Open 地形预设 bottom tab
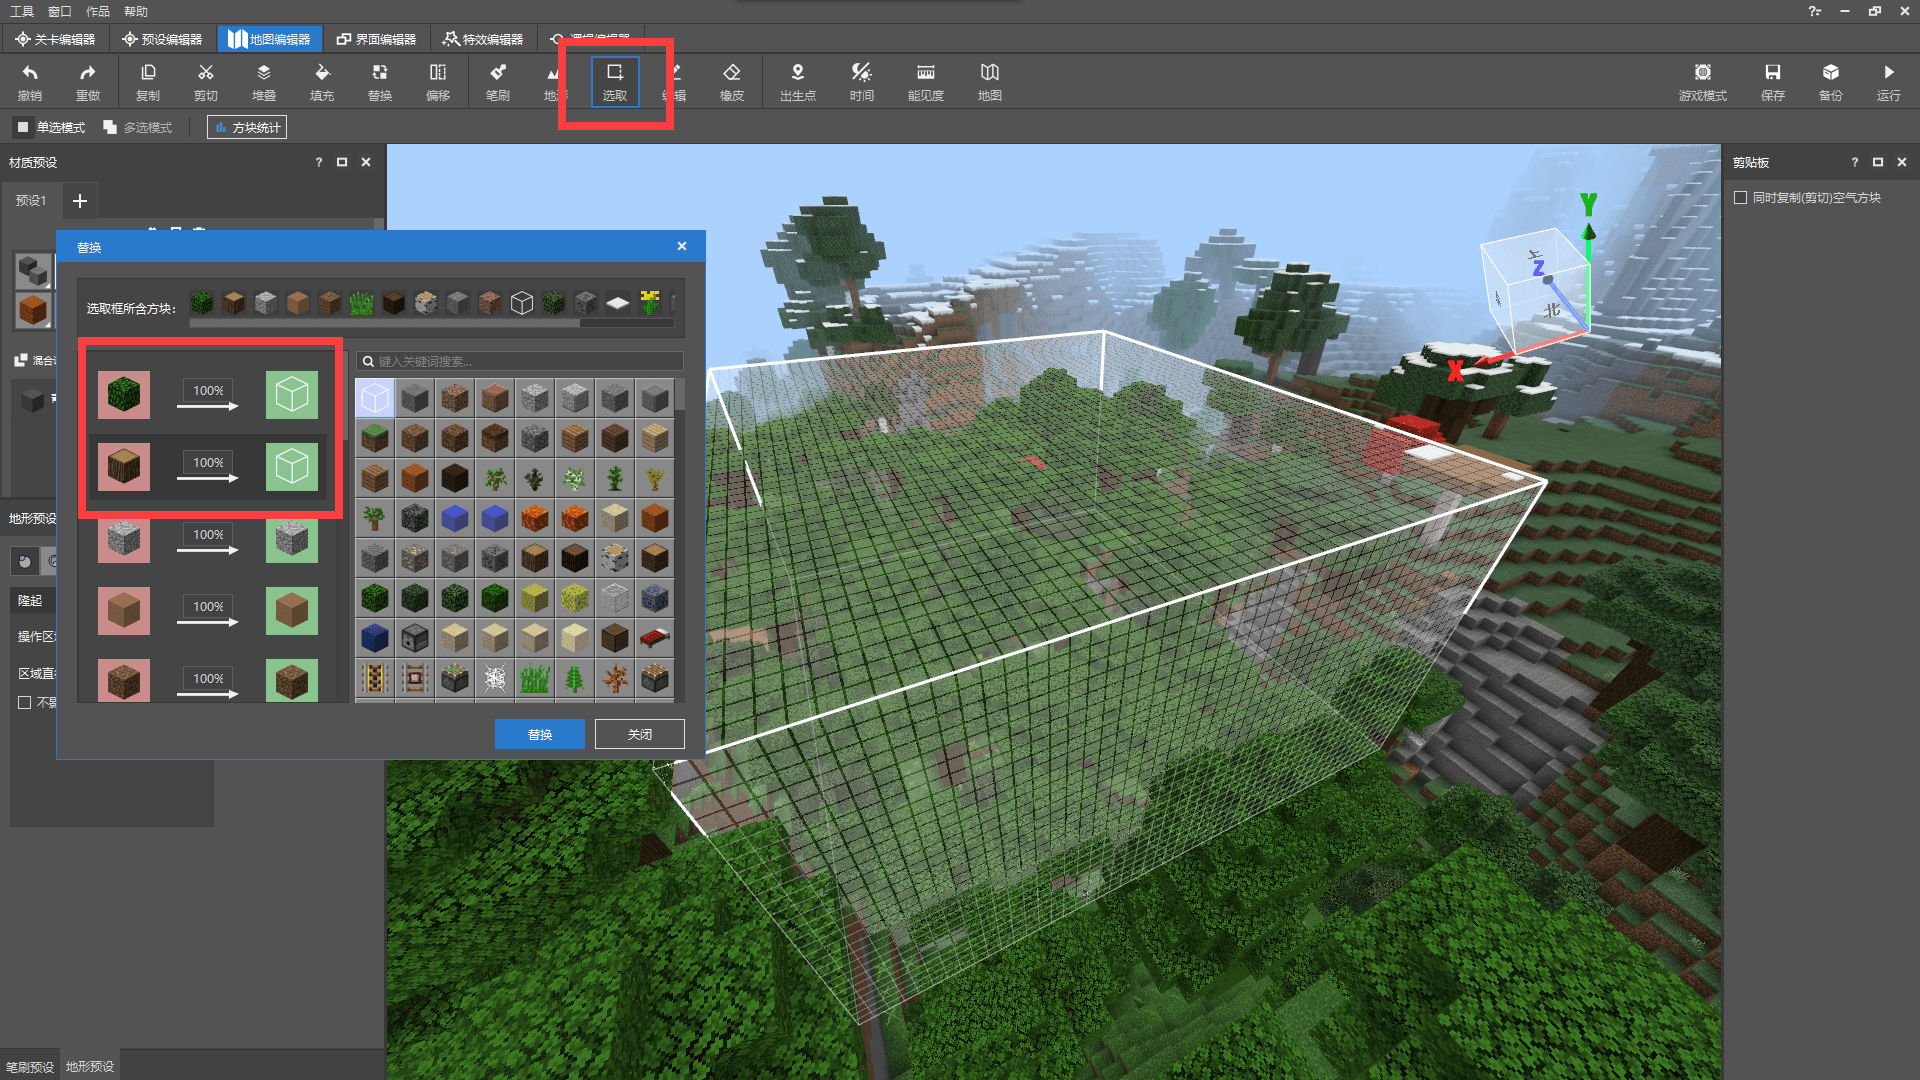This screenshot has height=1080, width=1920. point(90,1066)
